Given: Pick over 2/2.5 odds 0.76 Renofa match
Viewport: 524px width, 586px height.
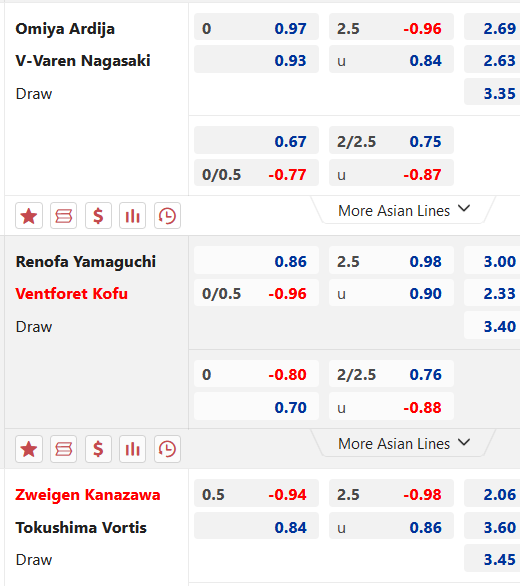Looking at the screenshot, I should point(391,374).
